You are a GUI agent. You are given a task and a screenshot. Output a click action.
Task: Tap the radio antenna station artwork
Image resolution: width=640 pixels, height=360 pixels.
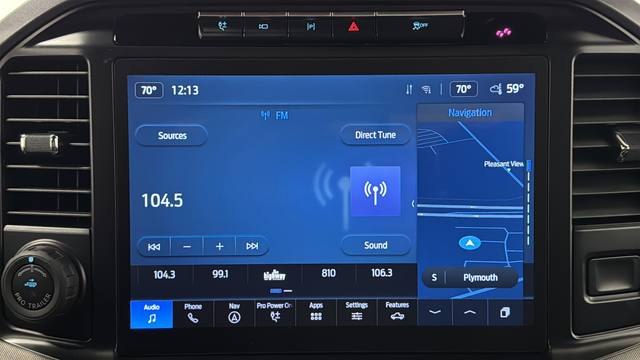tap(375, 191)
